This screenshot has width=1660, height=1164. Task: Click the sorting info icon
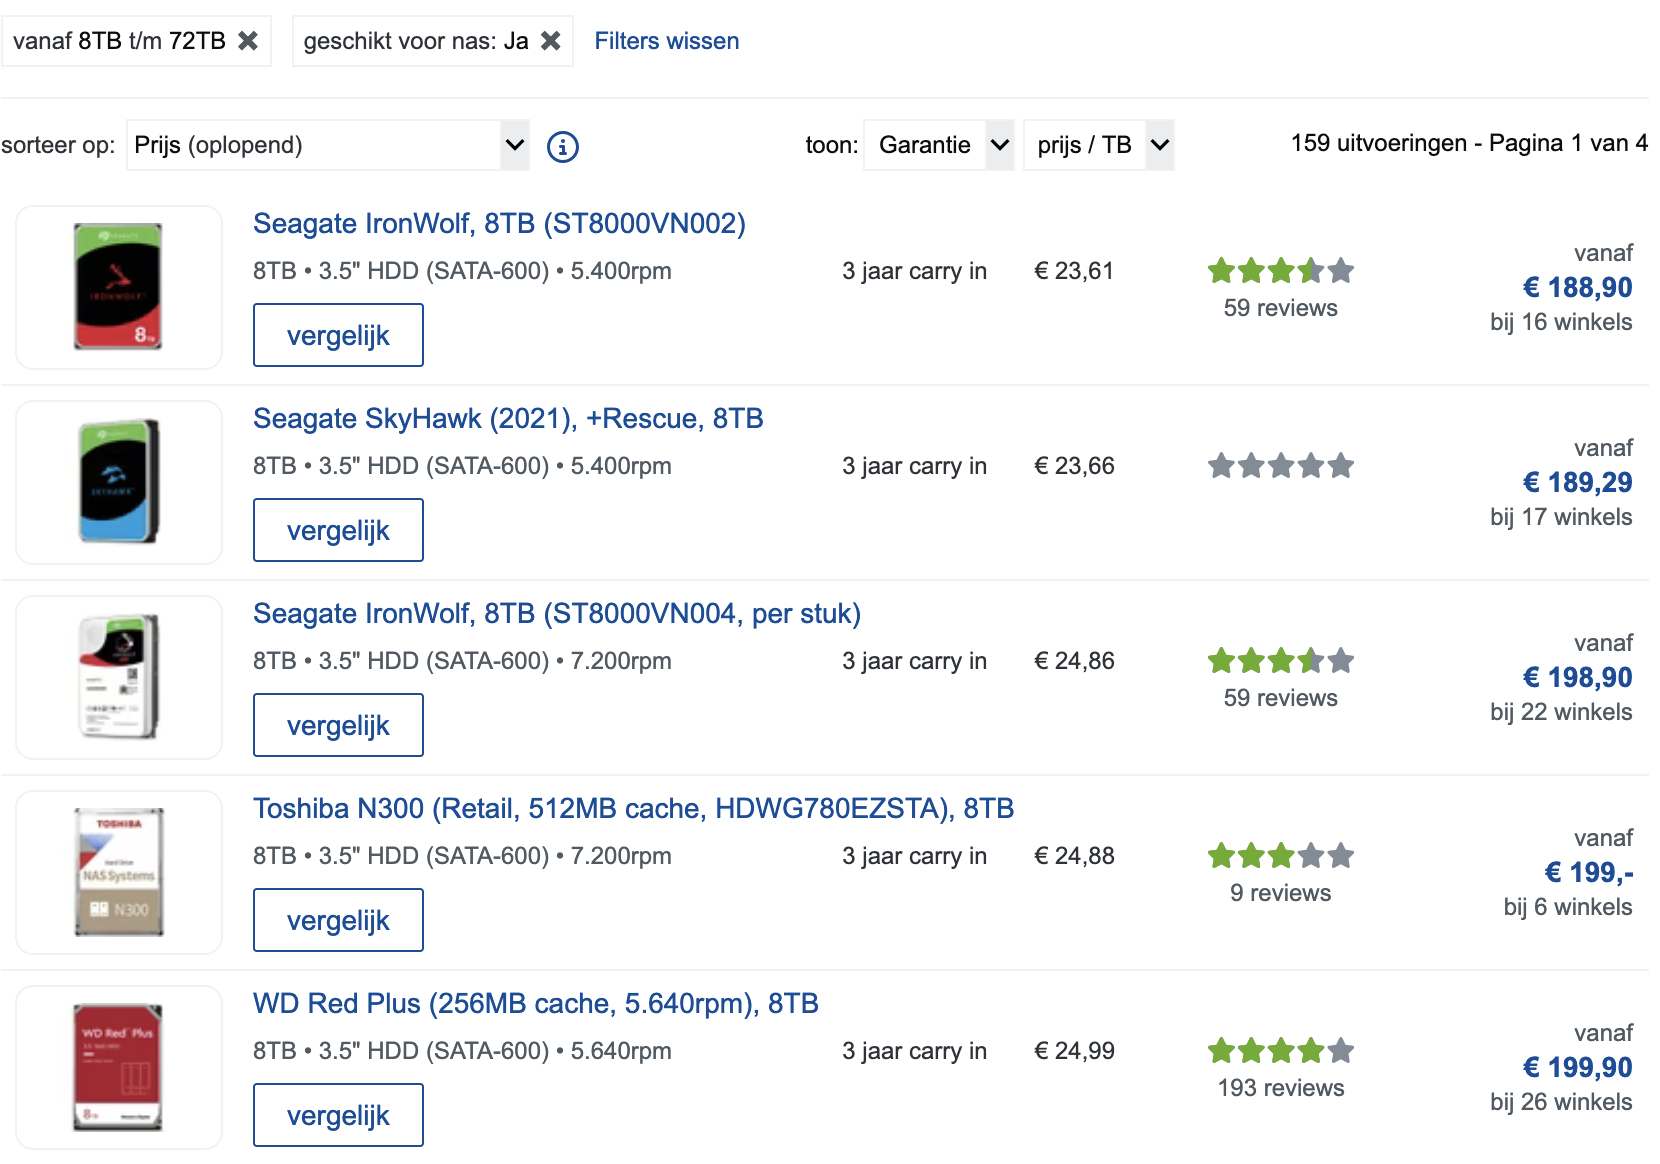click(563, 147)
